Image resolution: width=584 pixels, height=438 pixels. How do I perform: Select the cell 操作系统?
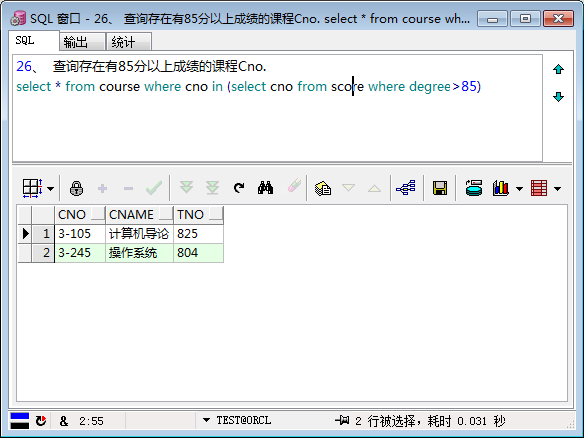(x=139, y=253)
